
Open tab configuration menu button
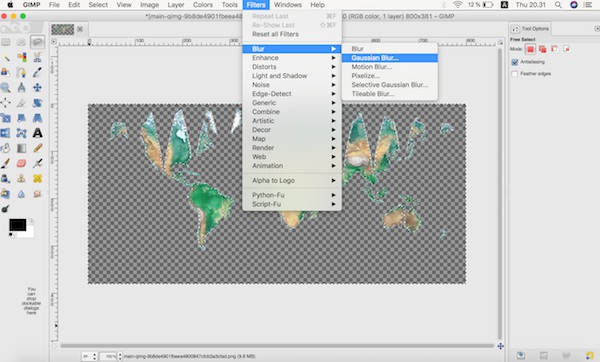(597, 29)
